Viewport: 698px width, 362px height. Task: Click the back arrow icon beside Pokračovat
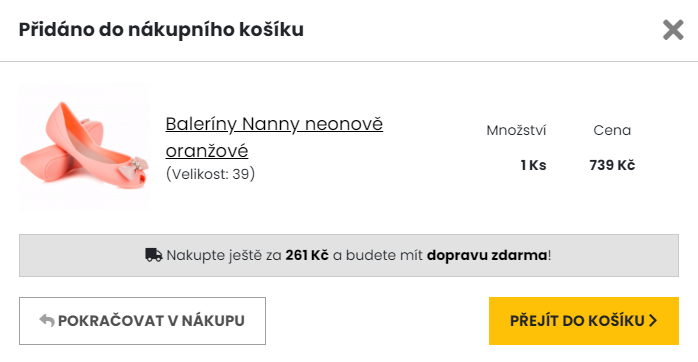click(47, 321)
